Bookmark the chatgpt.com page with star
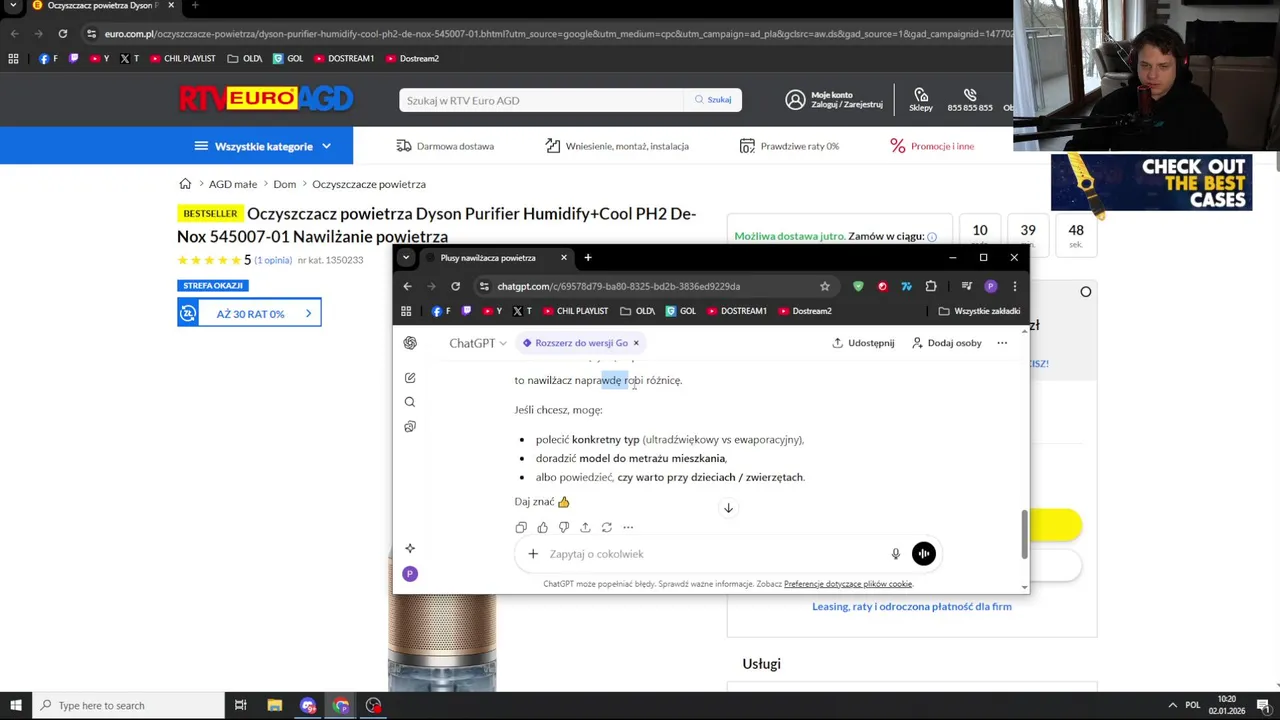 coord(825,286)
